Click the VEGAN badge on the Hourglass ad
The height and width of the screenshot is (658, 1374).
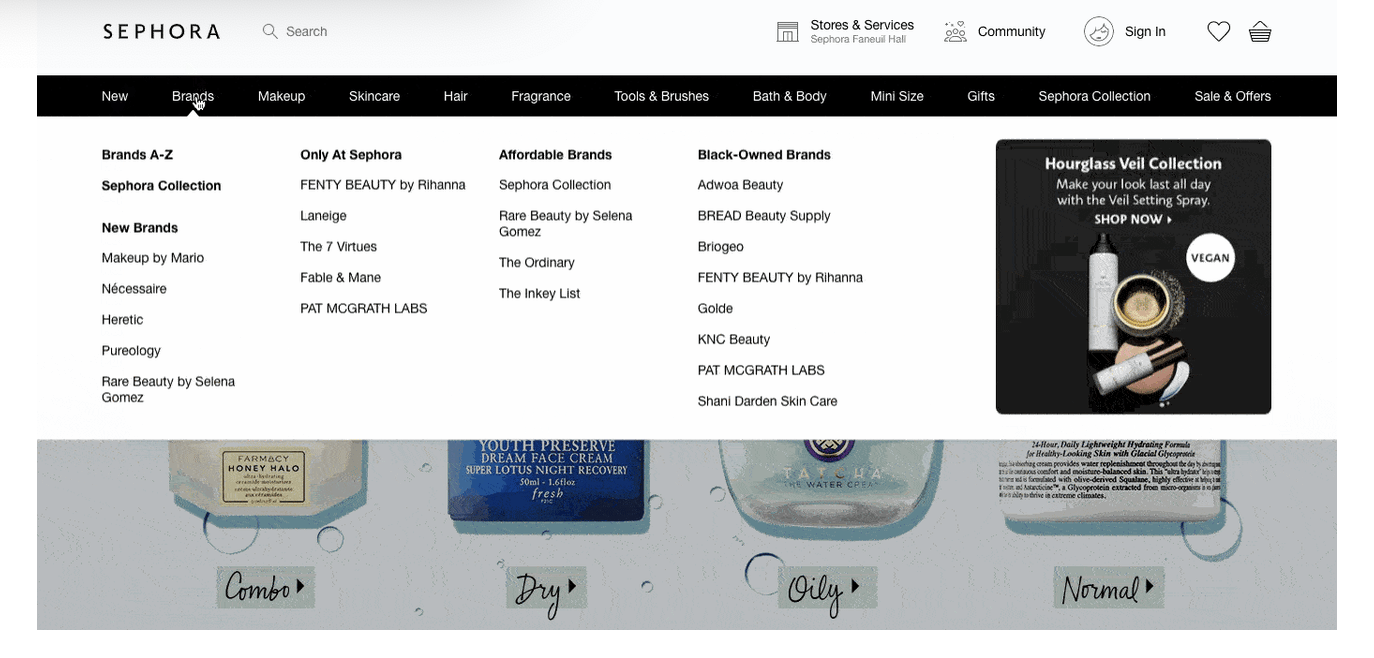click(x=1210, y=257)
